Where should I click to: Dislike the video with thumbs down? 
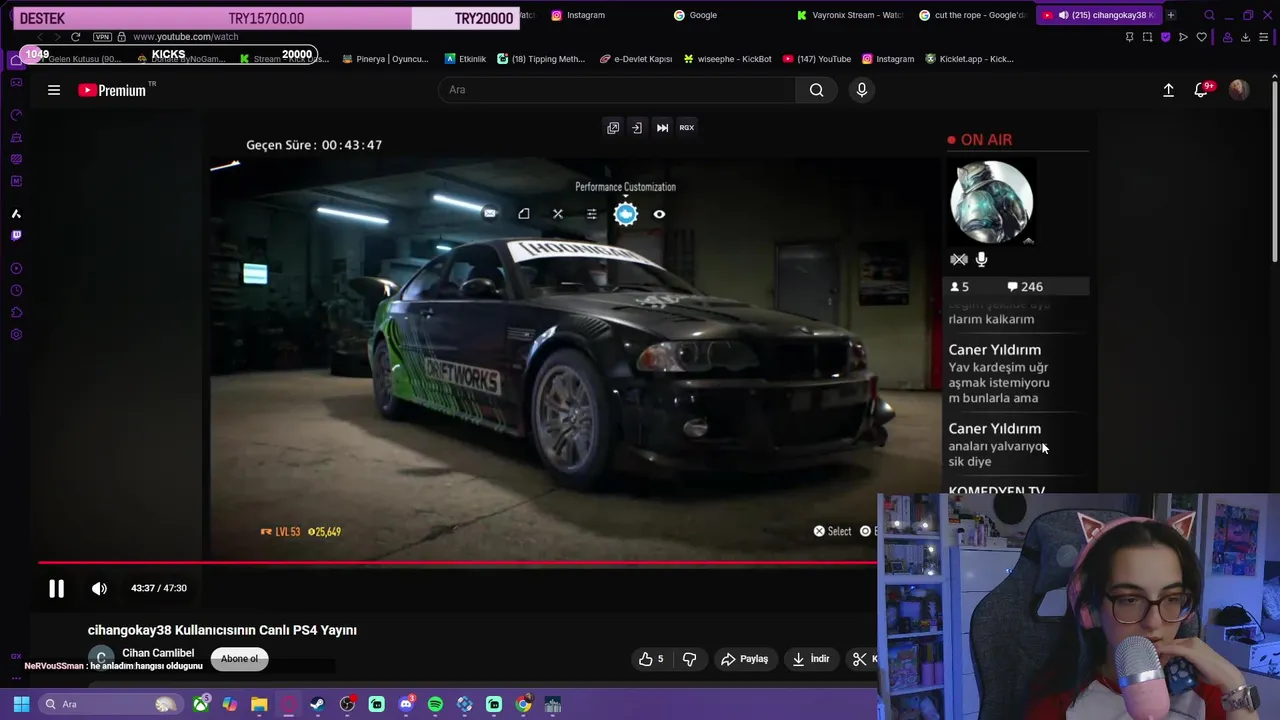click(x=689, y=659)
